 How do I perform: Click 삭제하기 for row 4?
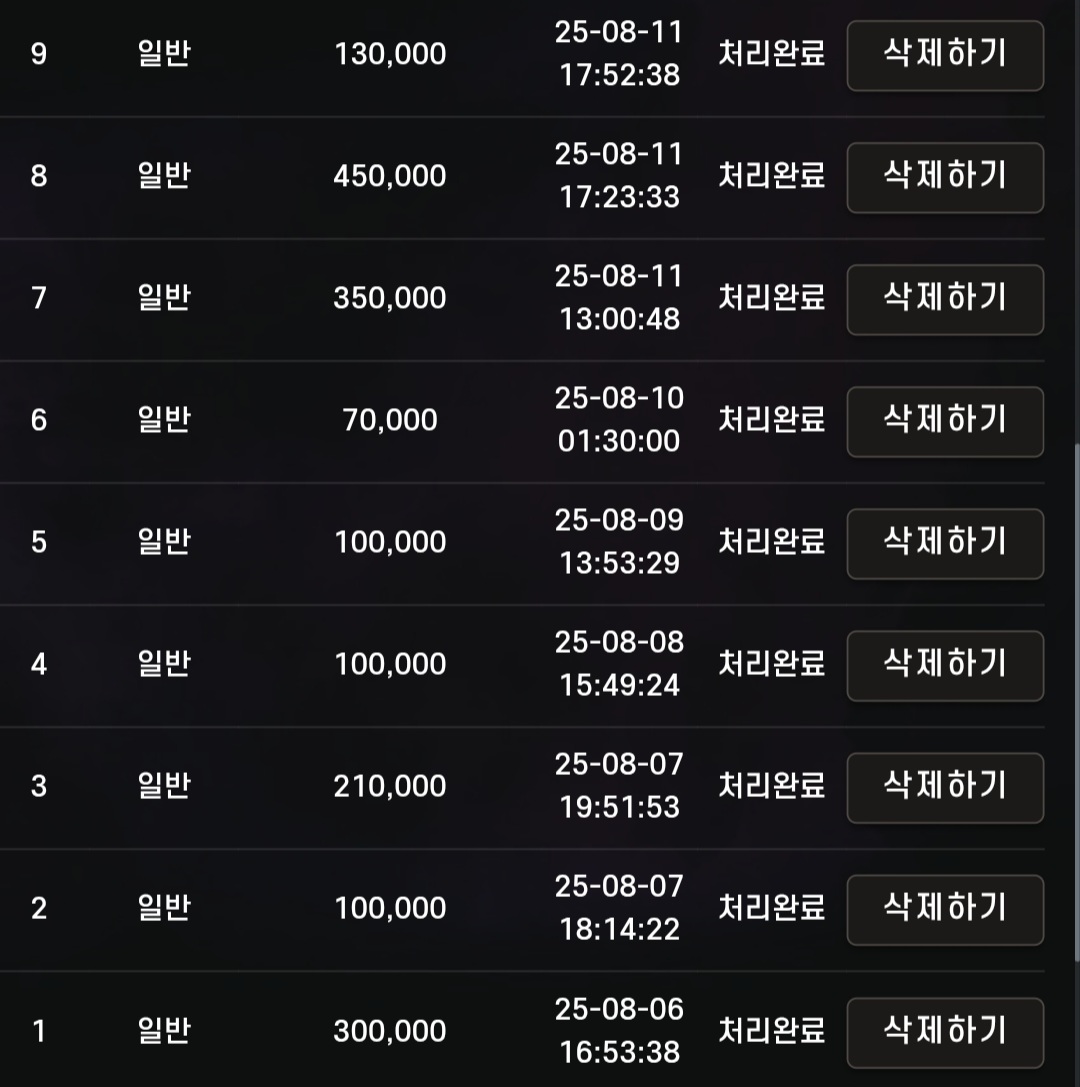945,666
